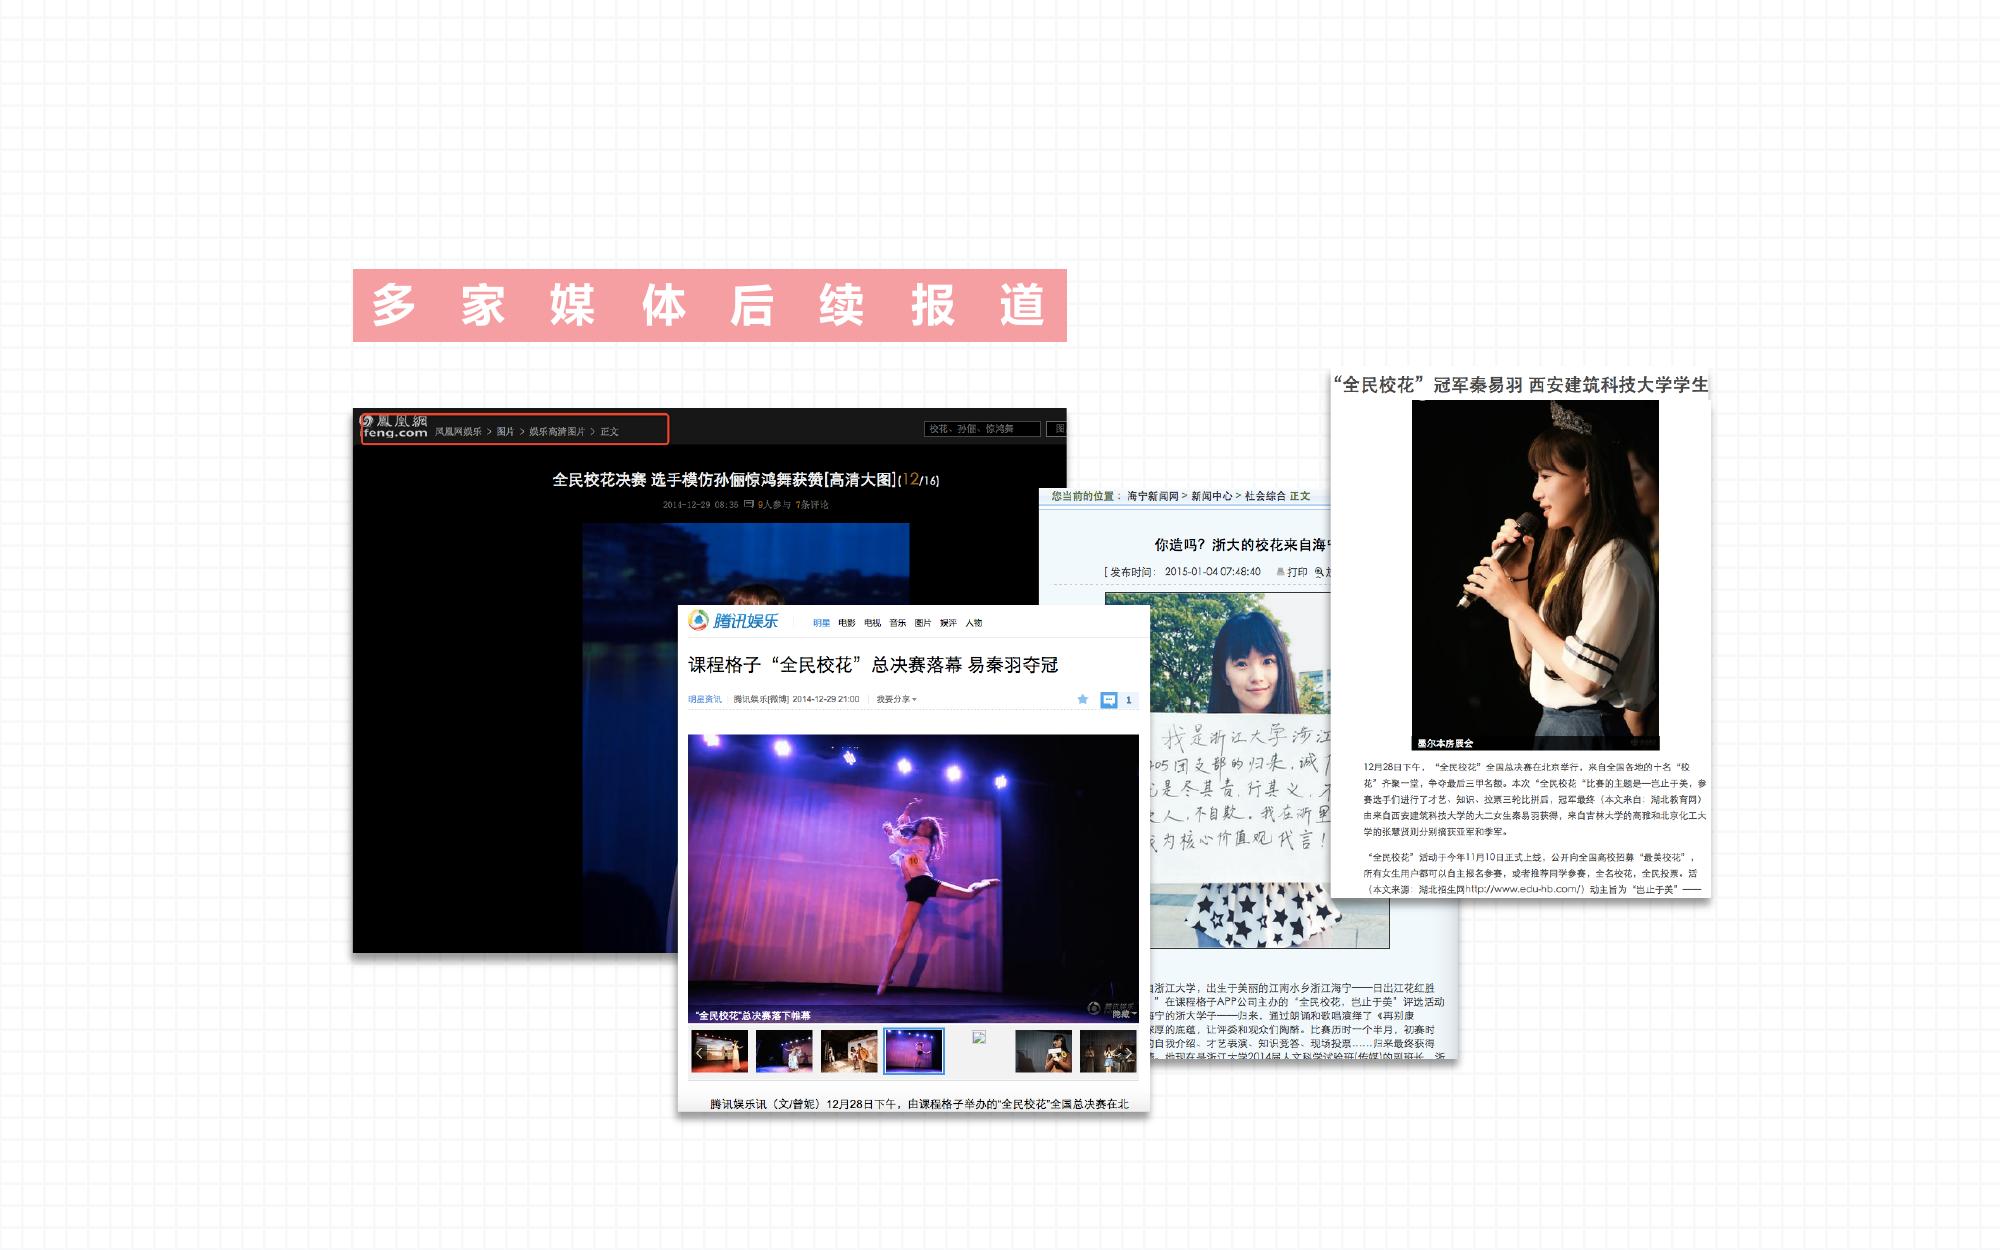
Task: Click the ifeng.com logo in the dark page
Action: [x=394, y=426]
